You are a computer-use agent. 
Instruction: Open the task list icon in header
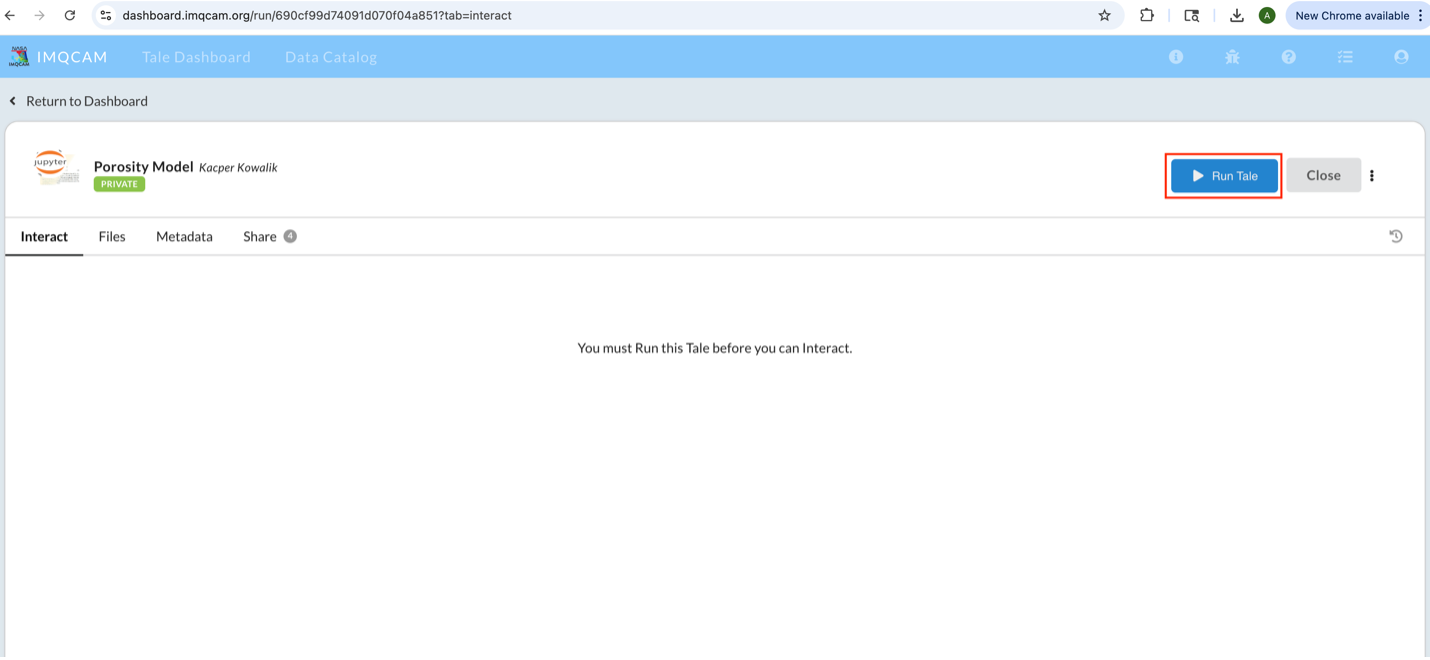pyautogui.click(x=1345, y=57)
